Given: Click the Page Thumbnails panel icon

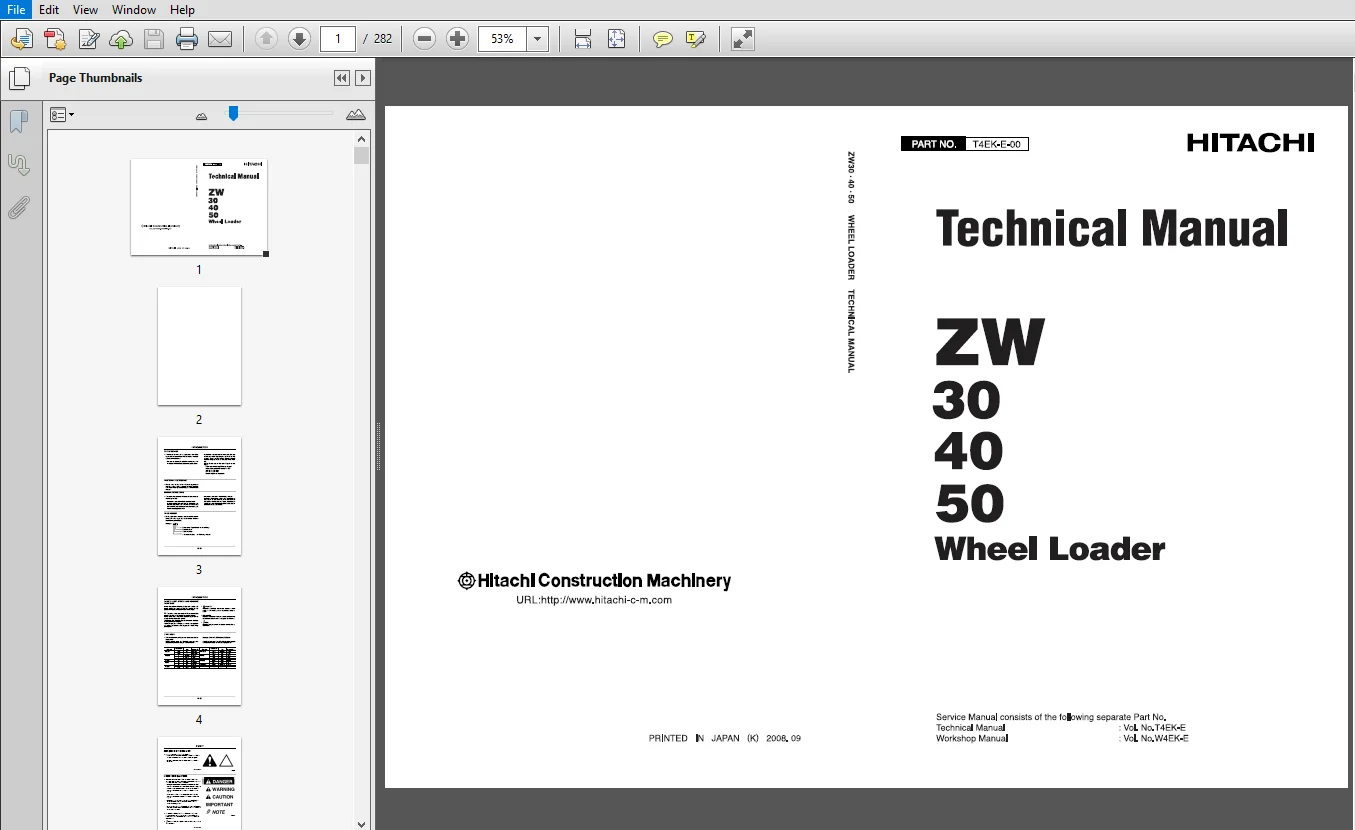Looking at the screenshot, I should click(19, 79).
